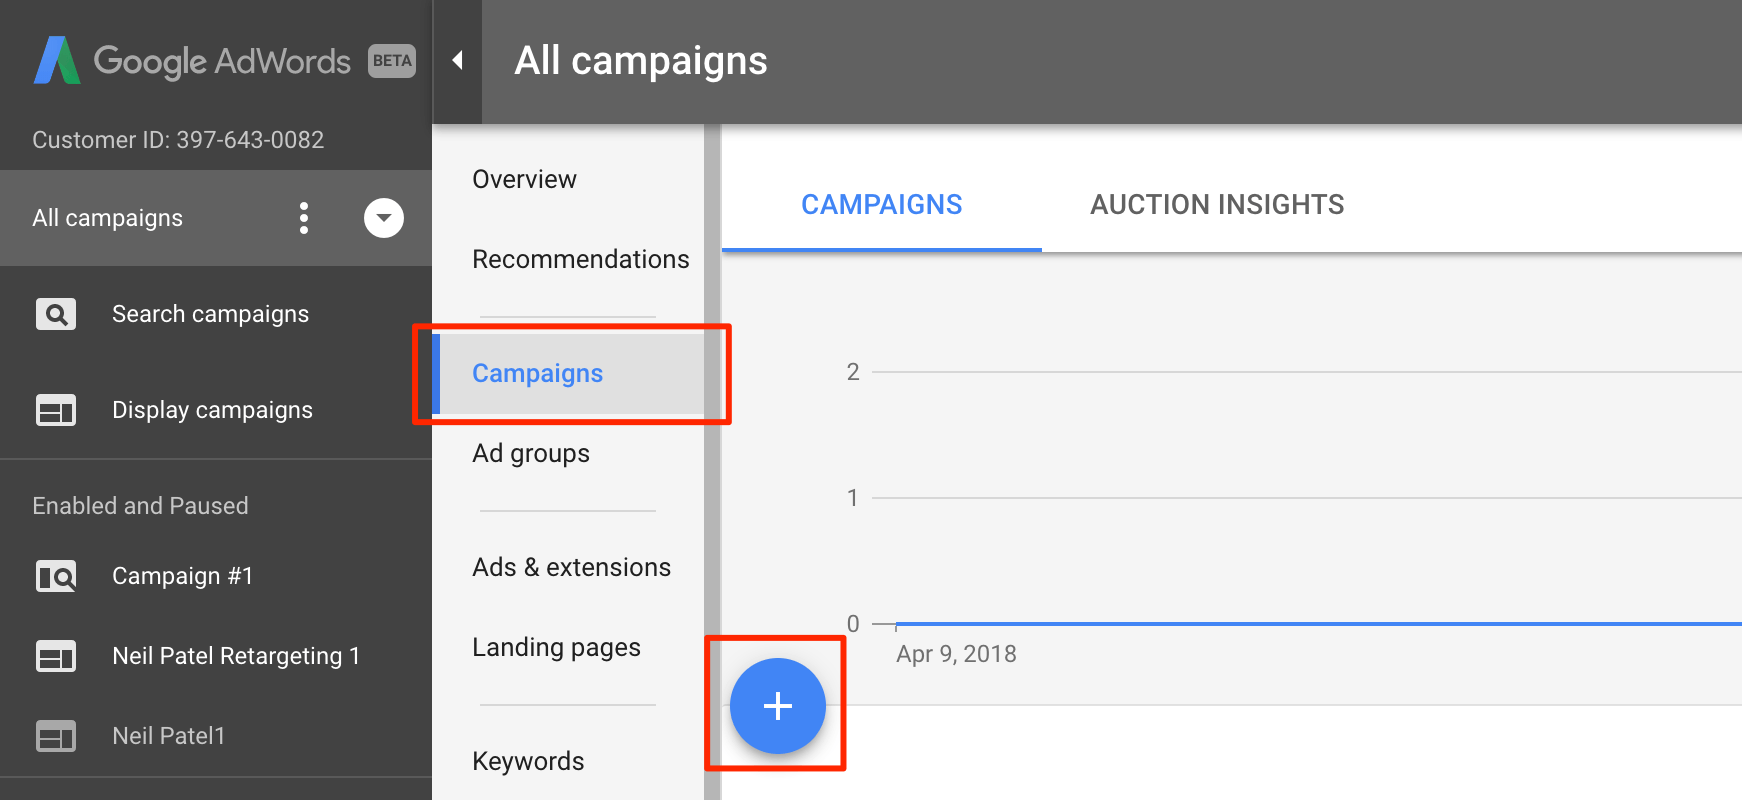This screenshot has height=800, width=1742.
Task: Click the Campaign #1 search icon
Action: 56,576
